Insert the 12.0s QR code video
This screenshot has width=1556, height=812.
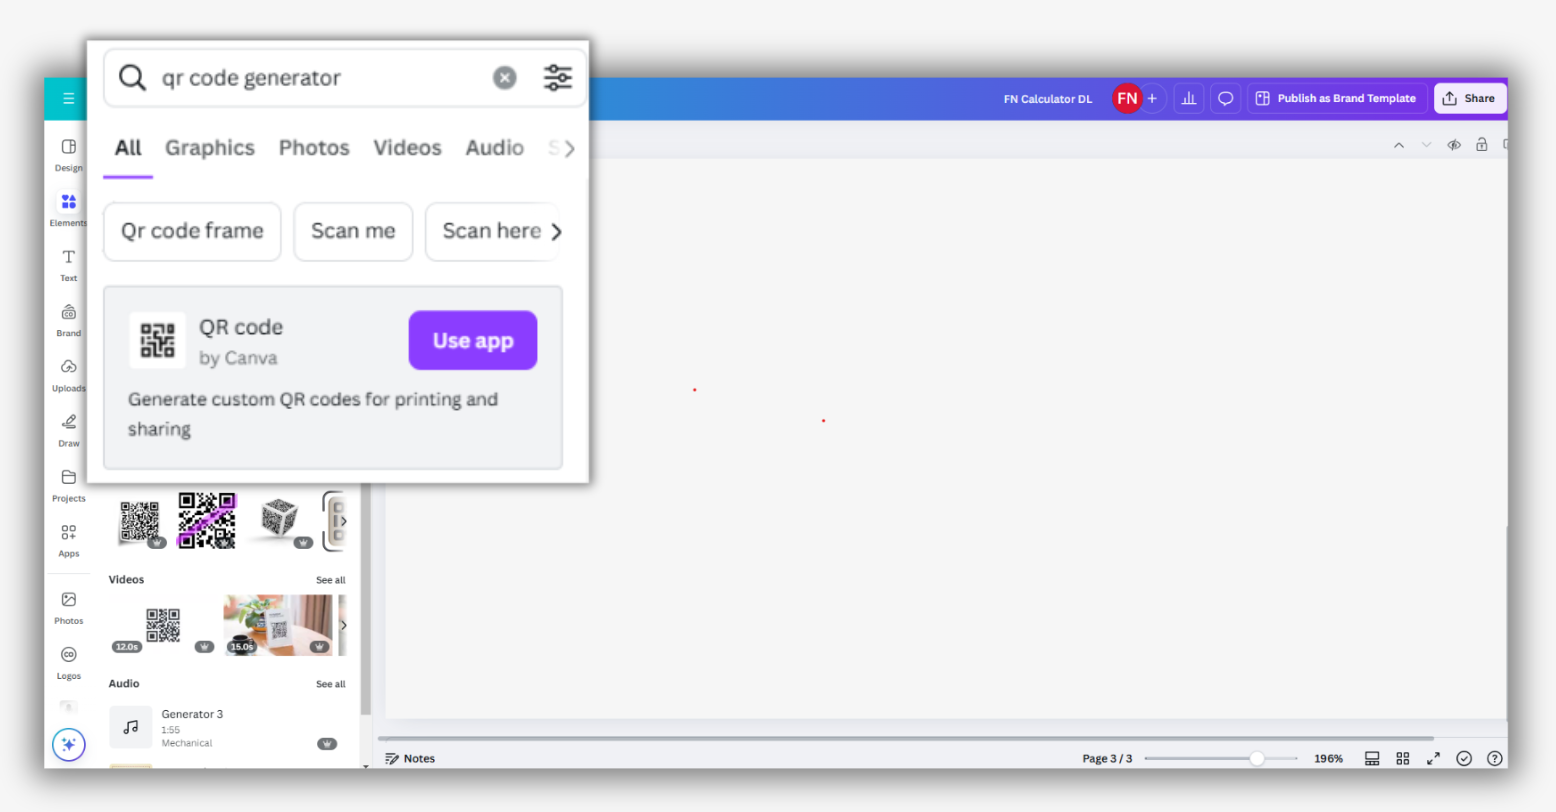tap(163, 625)
